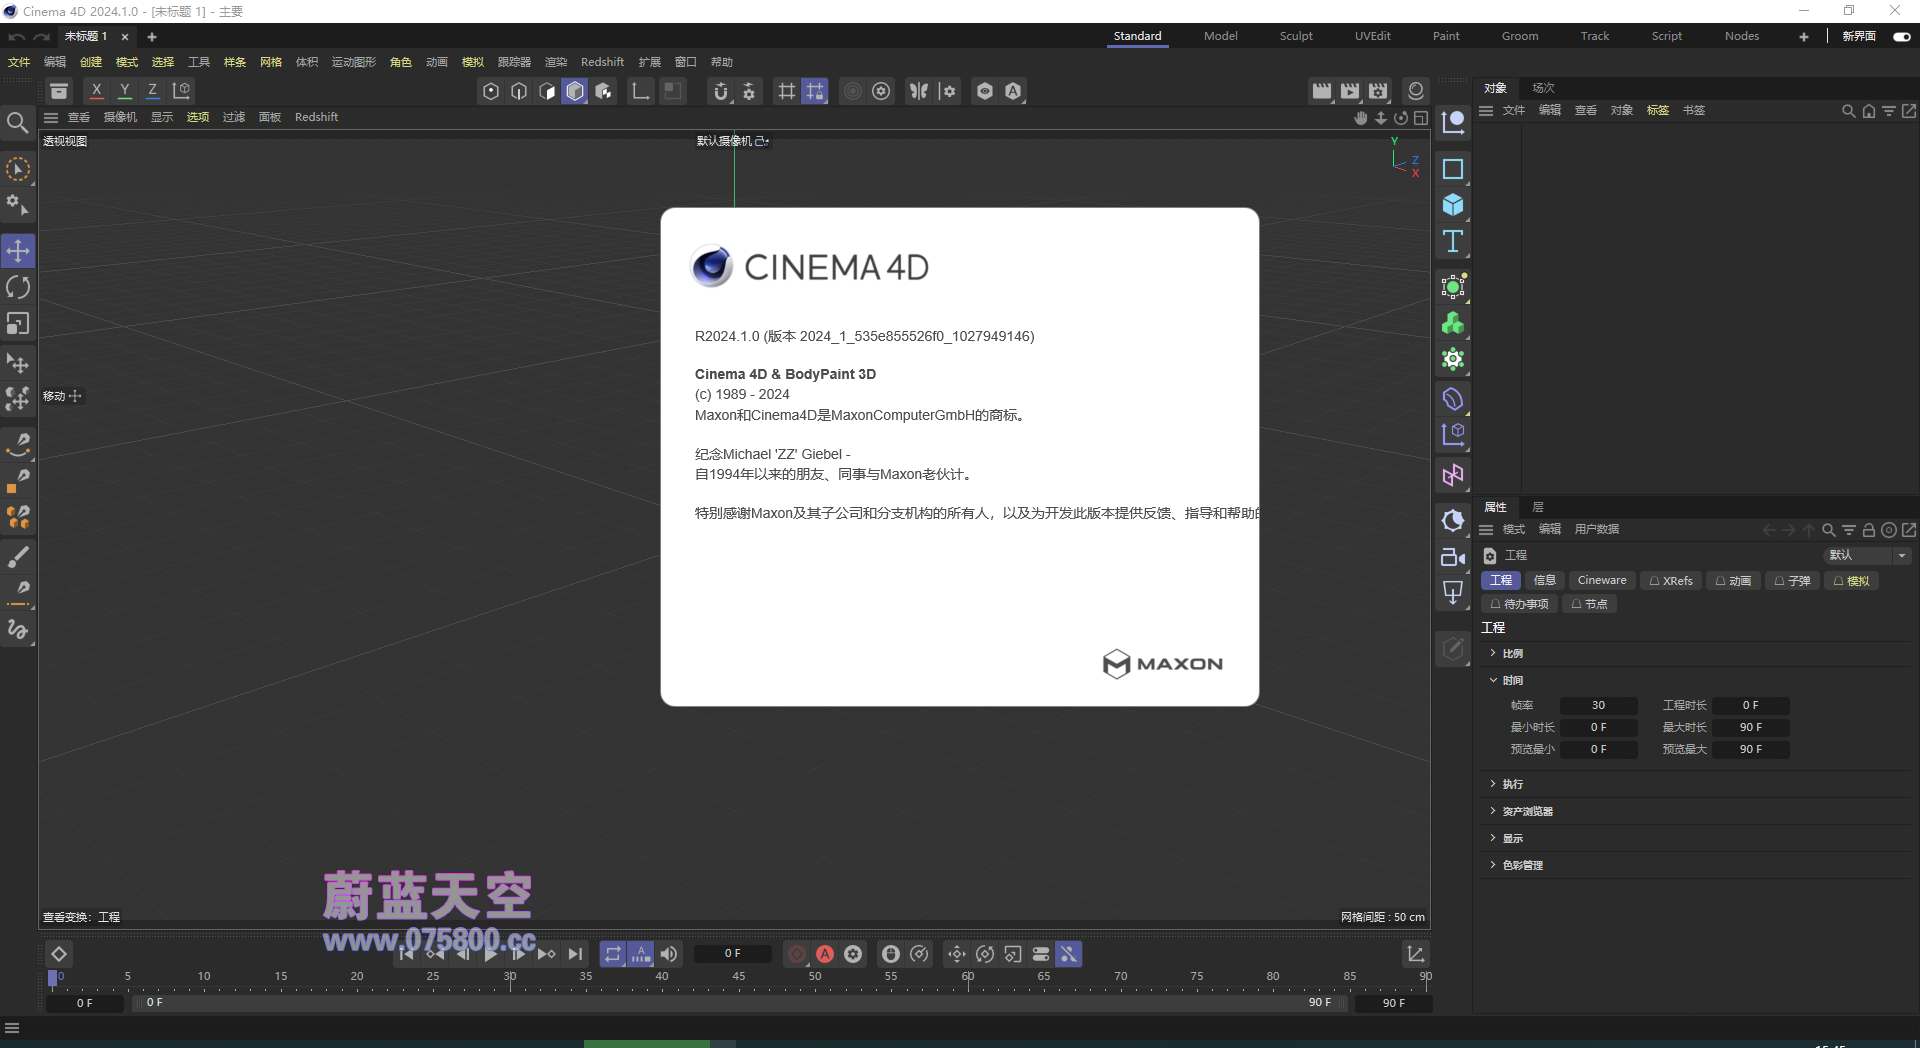The image size is (1920, 1048).
Task: Select the 信息 project tab
Action: pyautogui.click(x=1545, y=580)
